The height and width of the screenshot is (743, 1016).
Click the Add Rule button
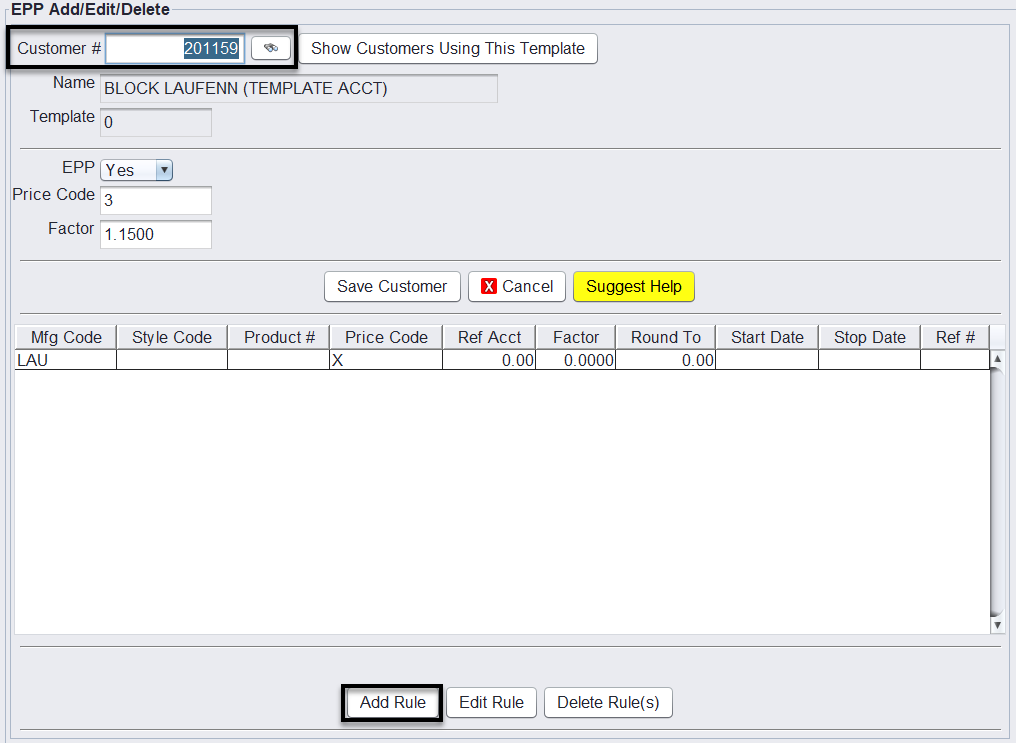(392, 703)
